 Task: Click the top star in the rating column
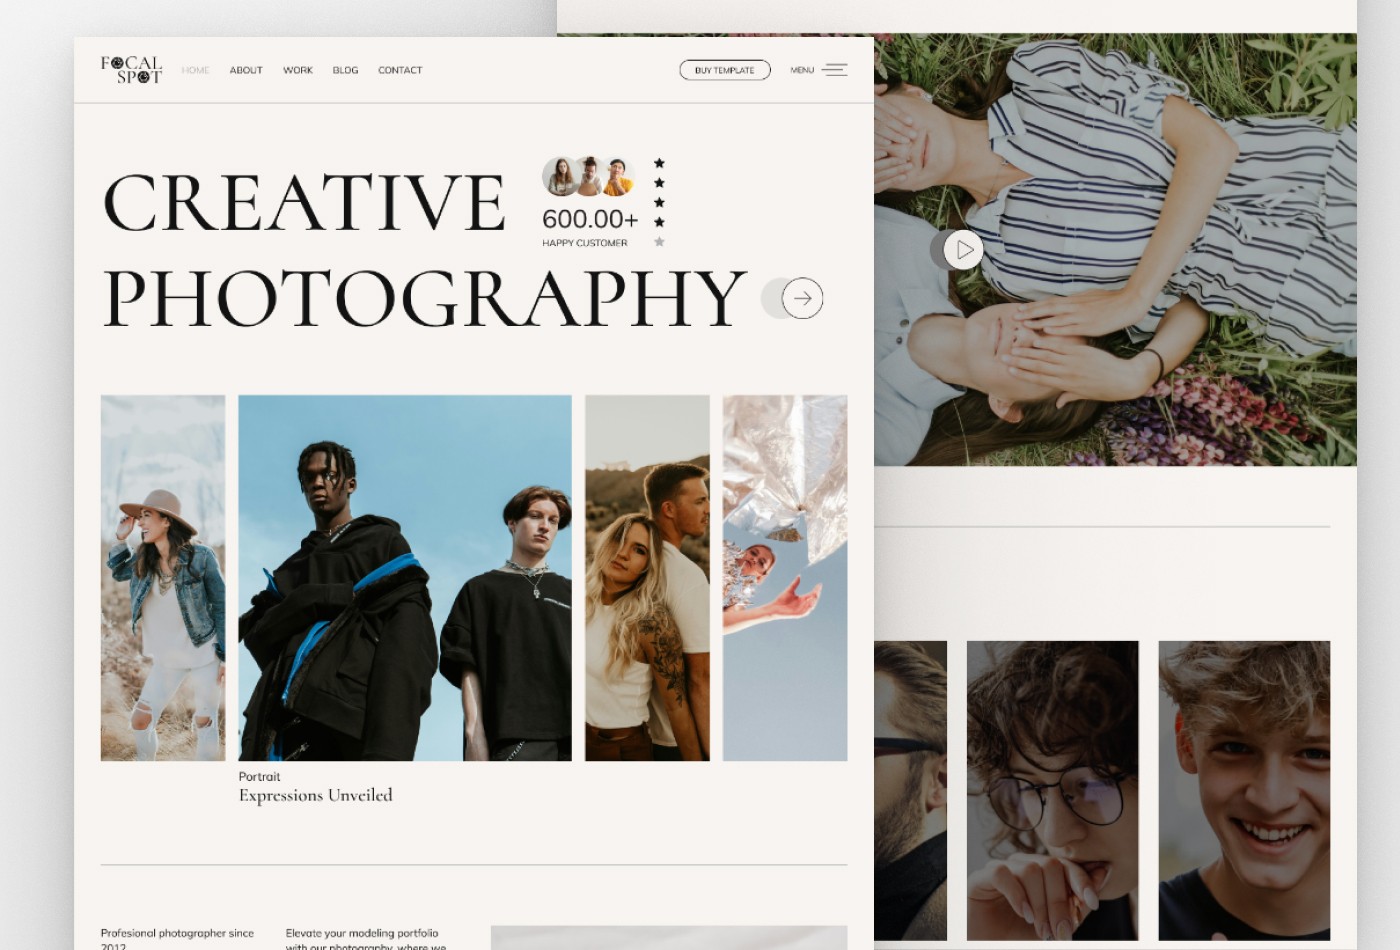point(658,161)
